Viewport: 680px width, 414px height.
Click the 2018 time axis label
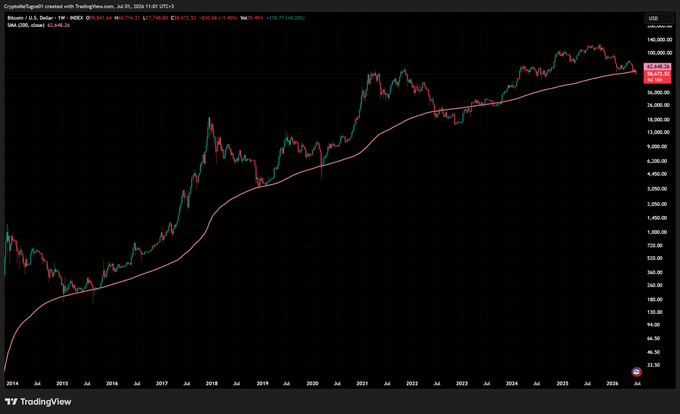click(212, 383)
